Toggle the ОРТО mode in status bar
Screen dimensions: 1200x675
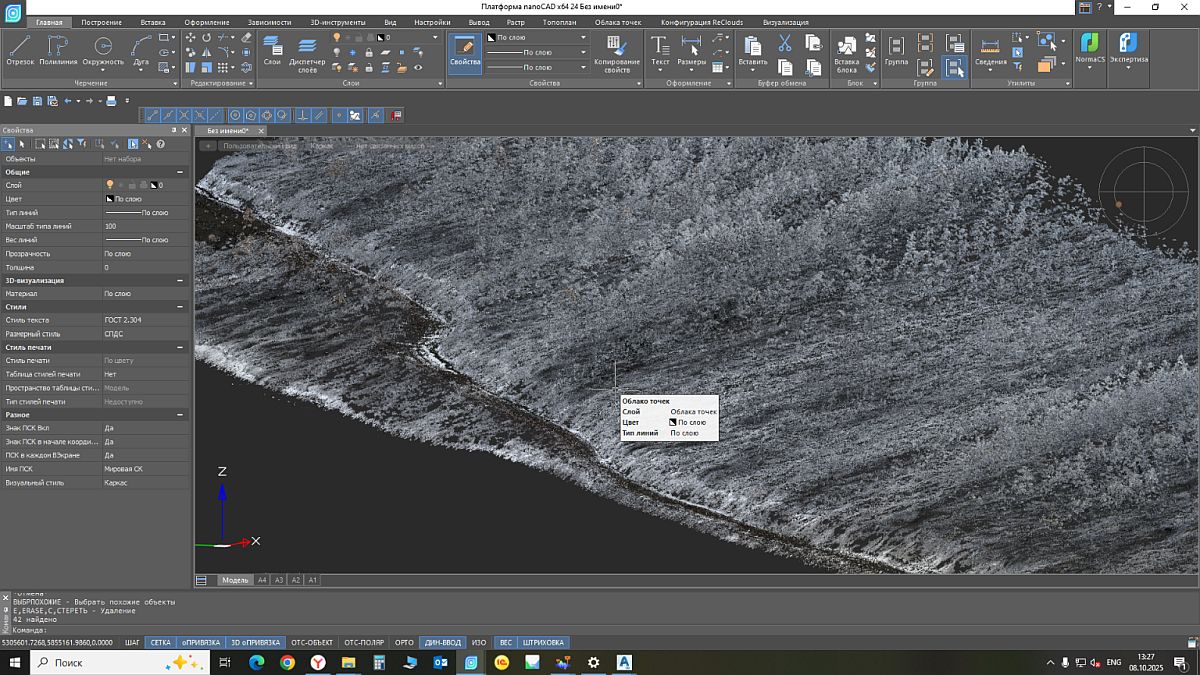coord(404,642)
